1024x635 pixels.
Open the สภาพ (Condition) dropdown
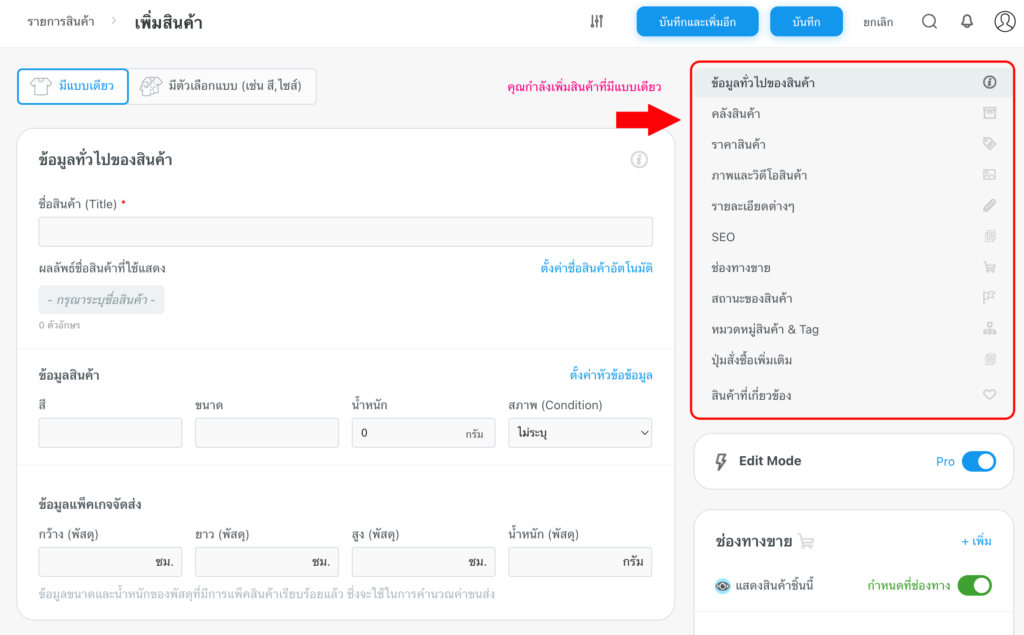click(x=580, y=433)
